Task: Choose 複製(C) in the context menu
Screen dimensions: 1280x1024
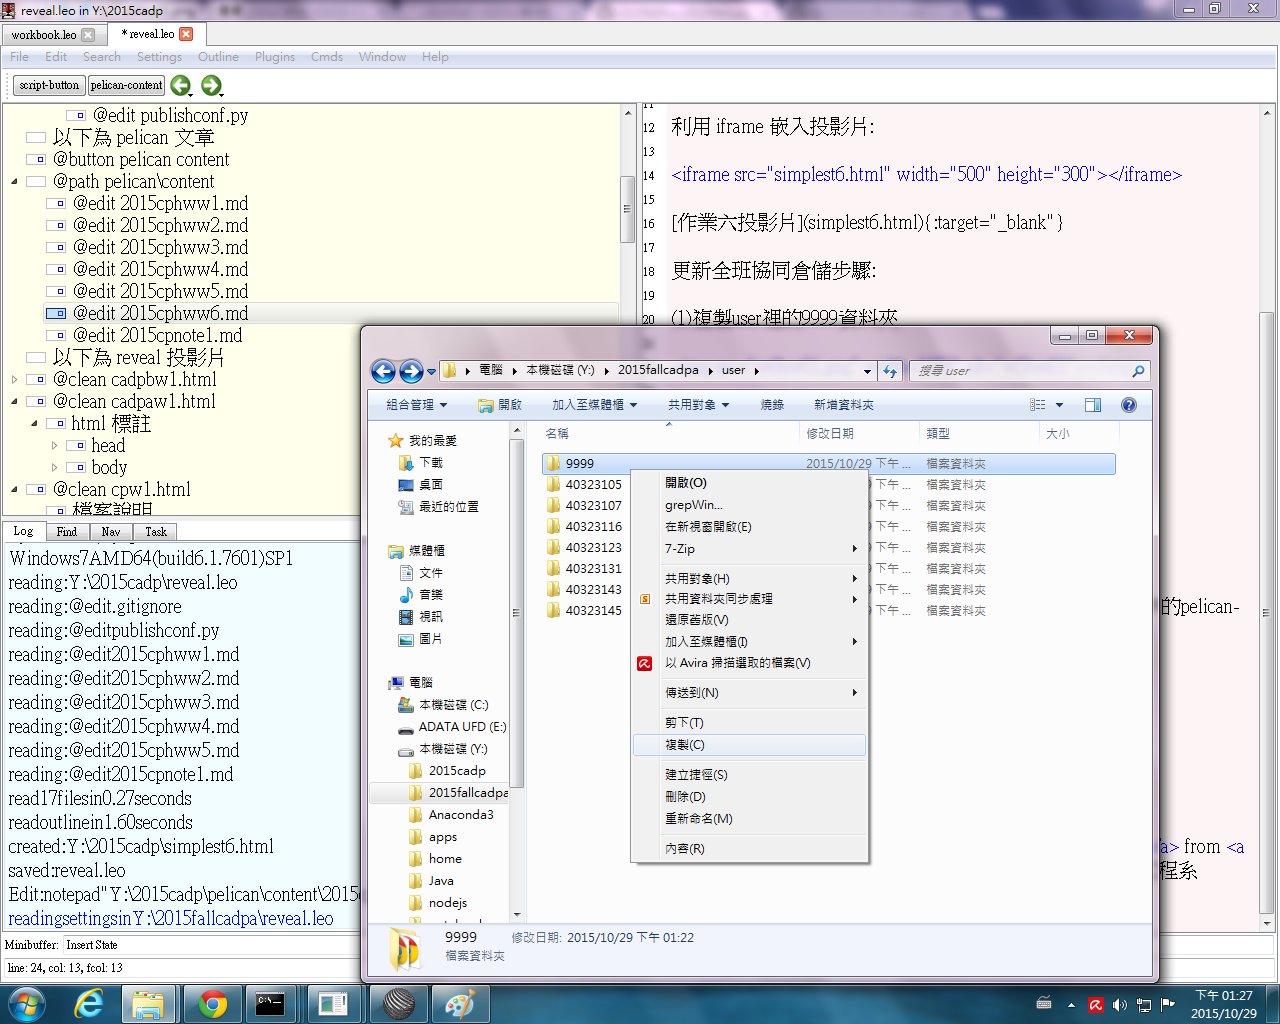Action: [x=750, y=745]
